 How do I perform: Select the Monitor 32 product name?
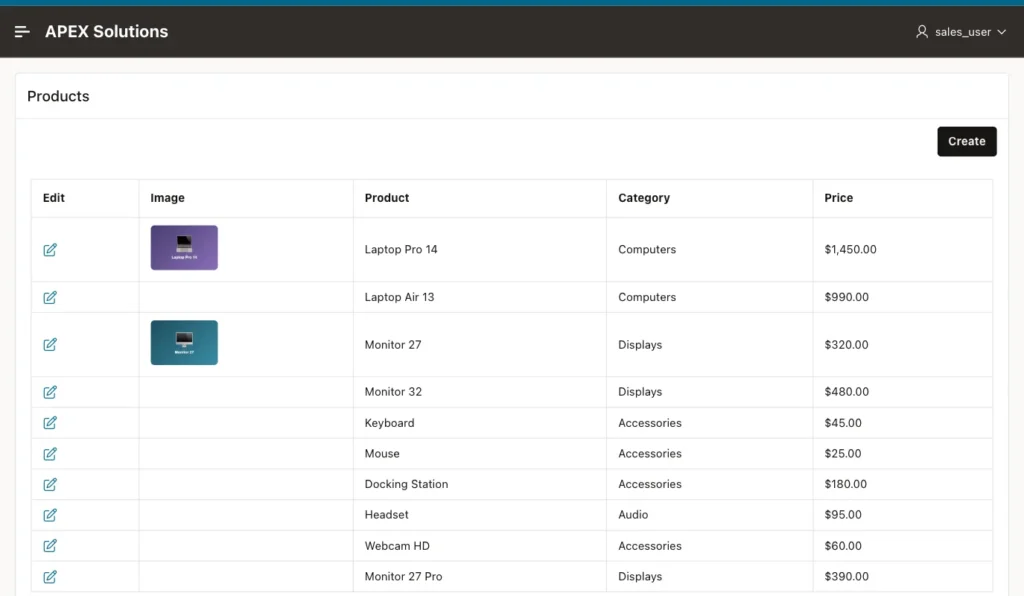click(393, 392)
